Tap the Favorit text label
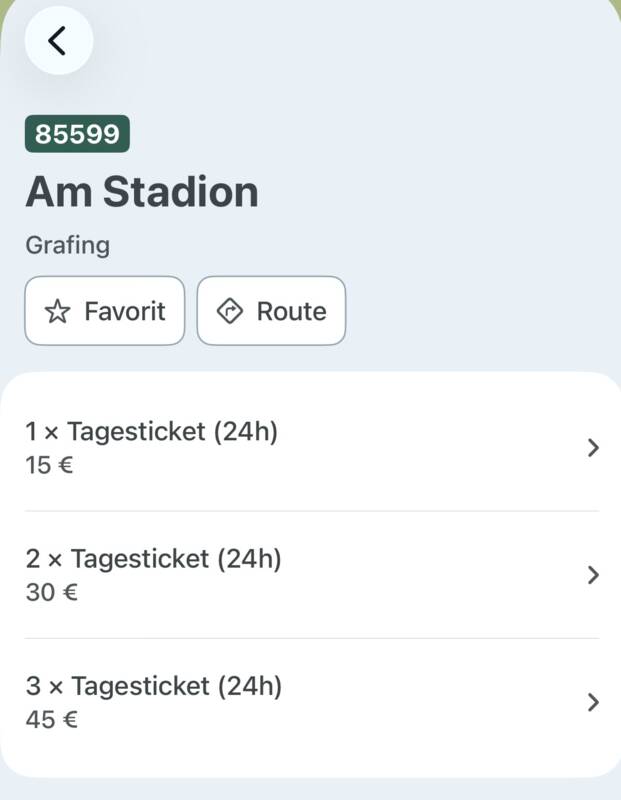Screen dimensions: 621x800 click(x=125, y=311)
